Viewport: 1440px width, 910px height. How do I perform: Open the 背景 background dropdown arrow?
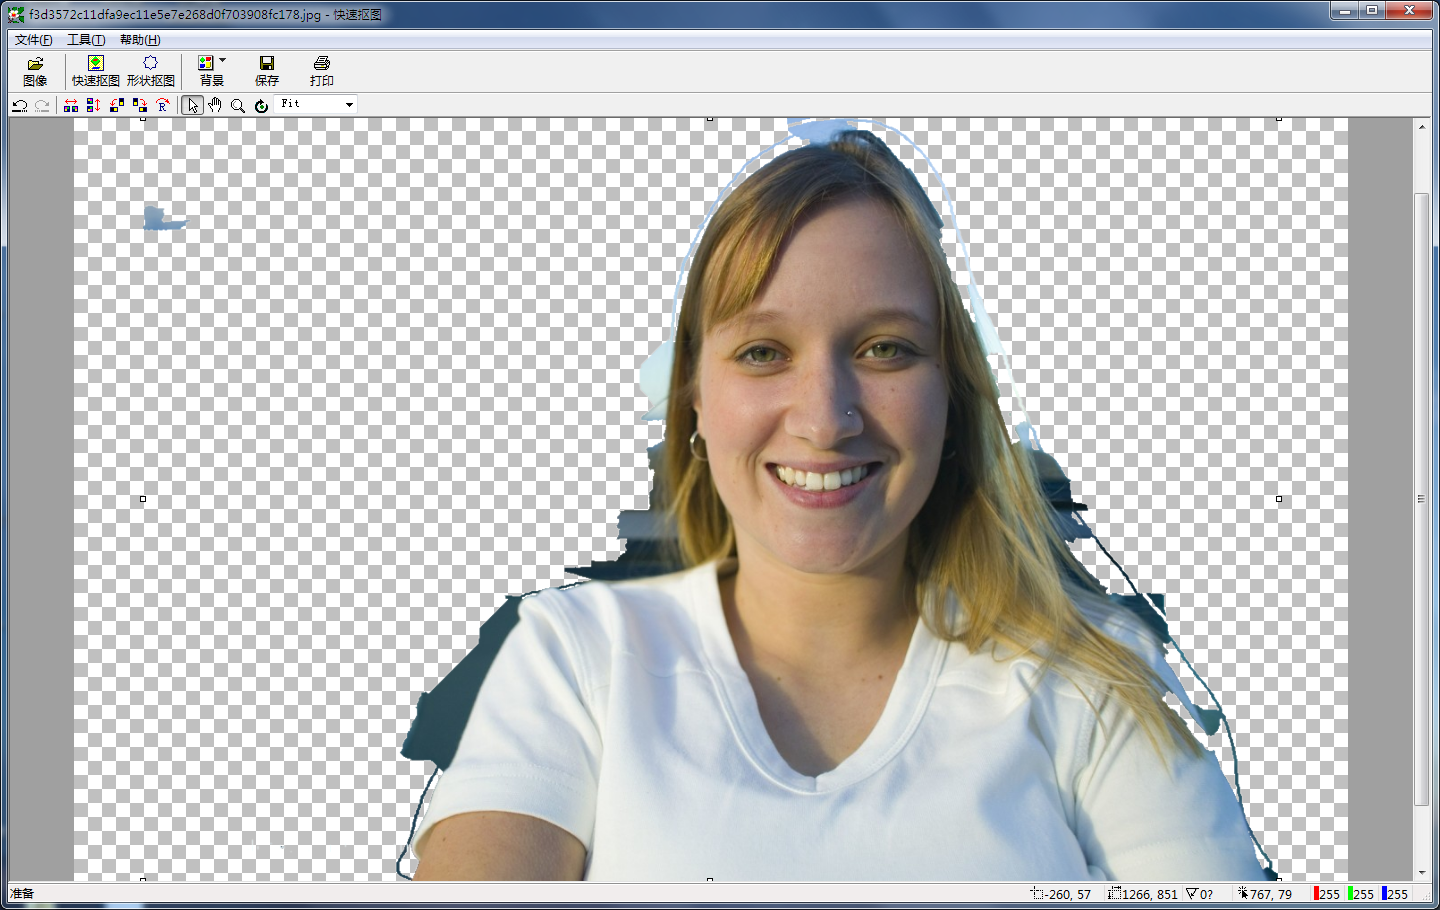(x=222, y=61)
